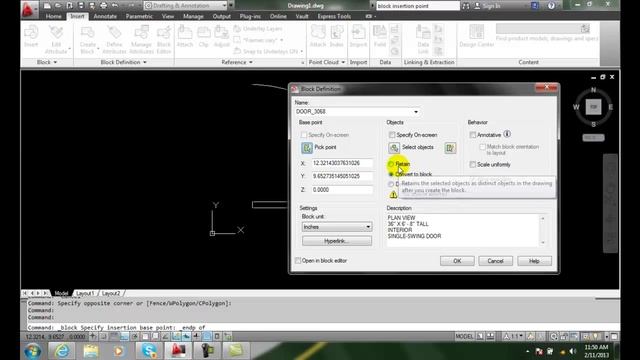Click Cancel in Block Definition dialog
Screen dimensions: 640x360
(x=496, y=261)
